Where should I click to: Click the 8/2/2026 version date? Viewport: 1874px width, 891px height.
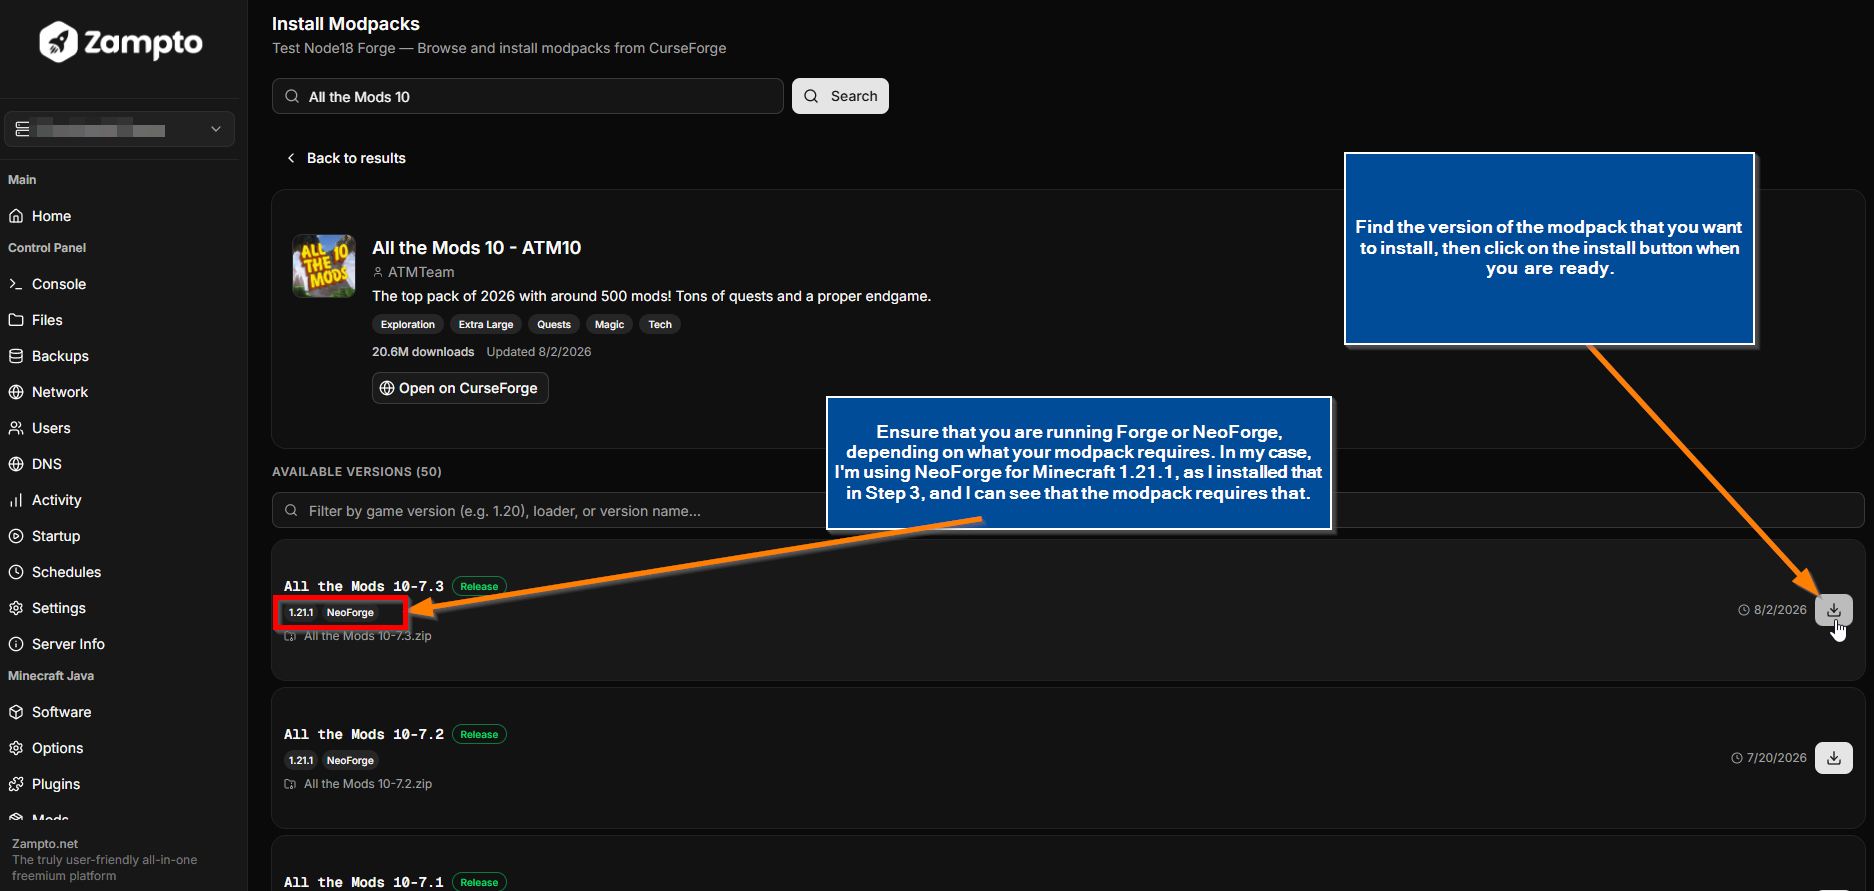[1780, 610]
